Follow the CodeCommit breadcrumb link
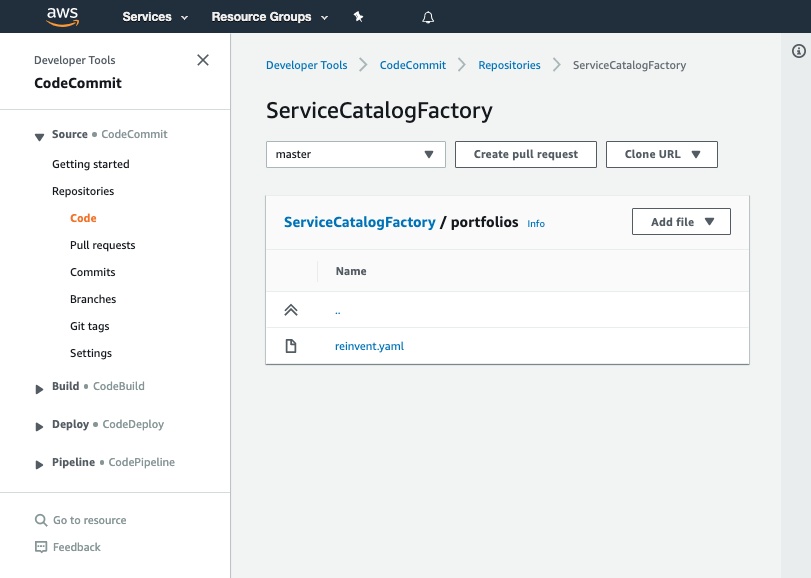This screenshot has height=578, width=811. point(413,65)
